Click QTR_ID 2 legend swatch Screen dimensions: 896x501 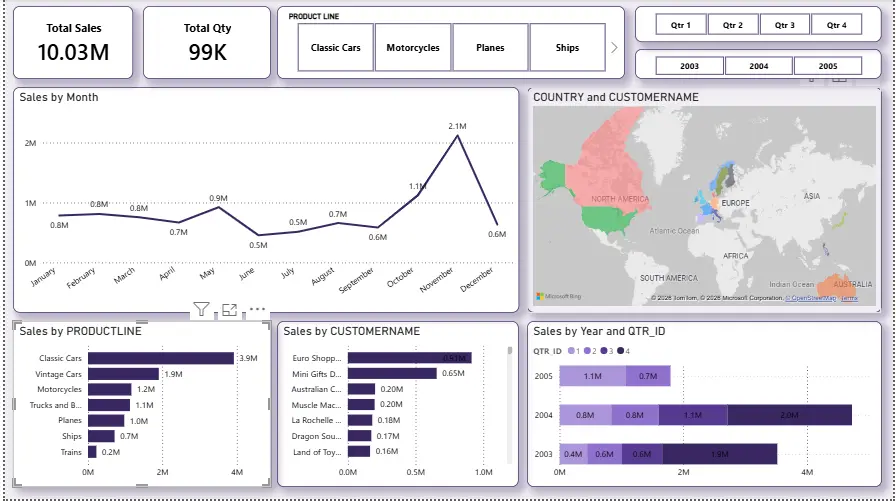(587, 351)
